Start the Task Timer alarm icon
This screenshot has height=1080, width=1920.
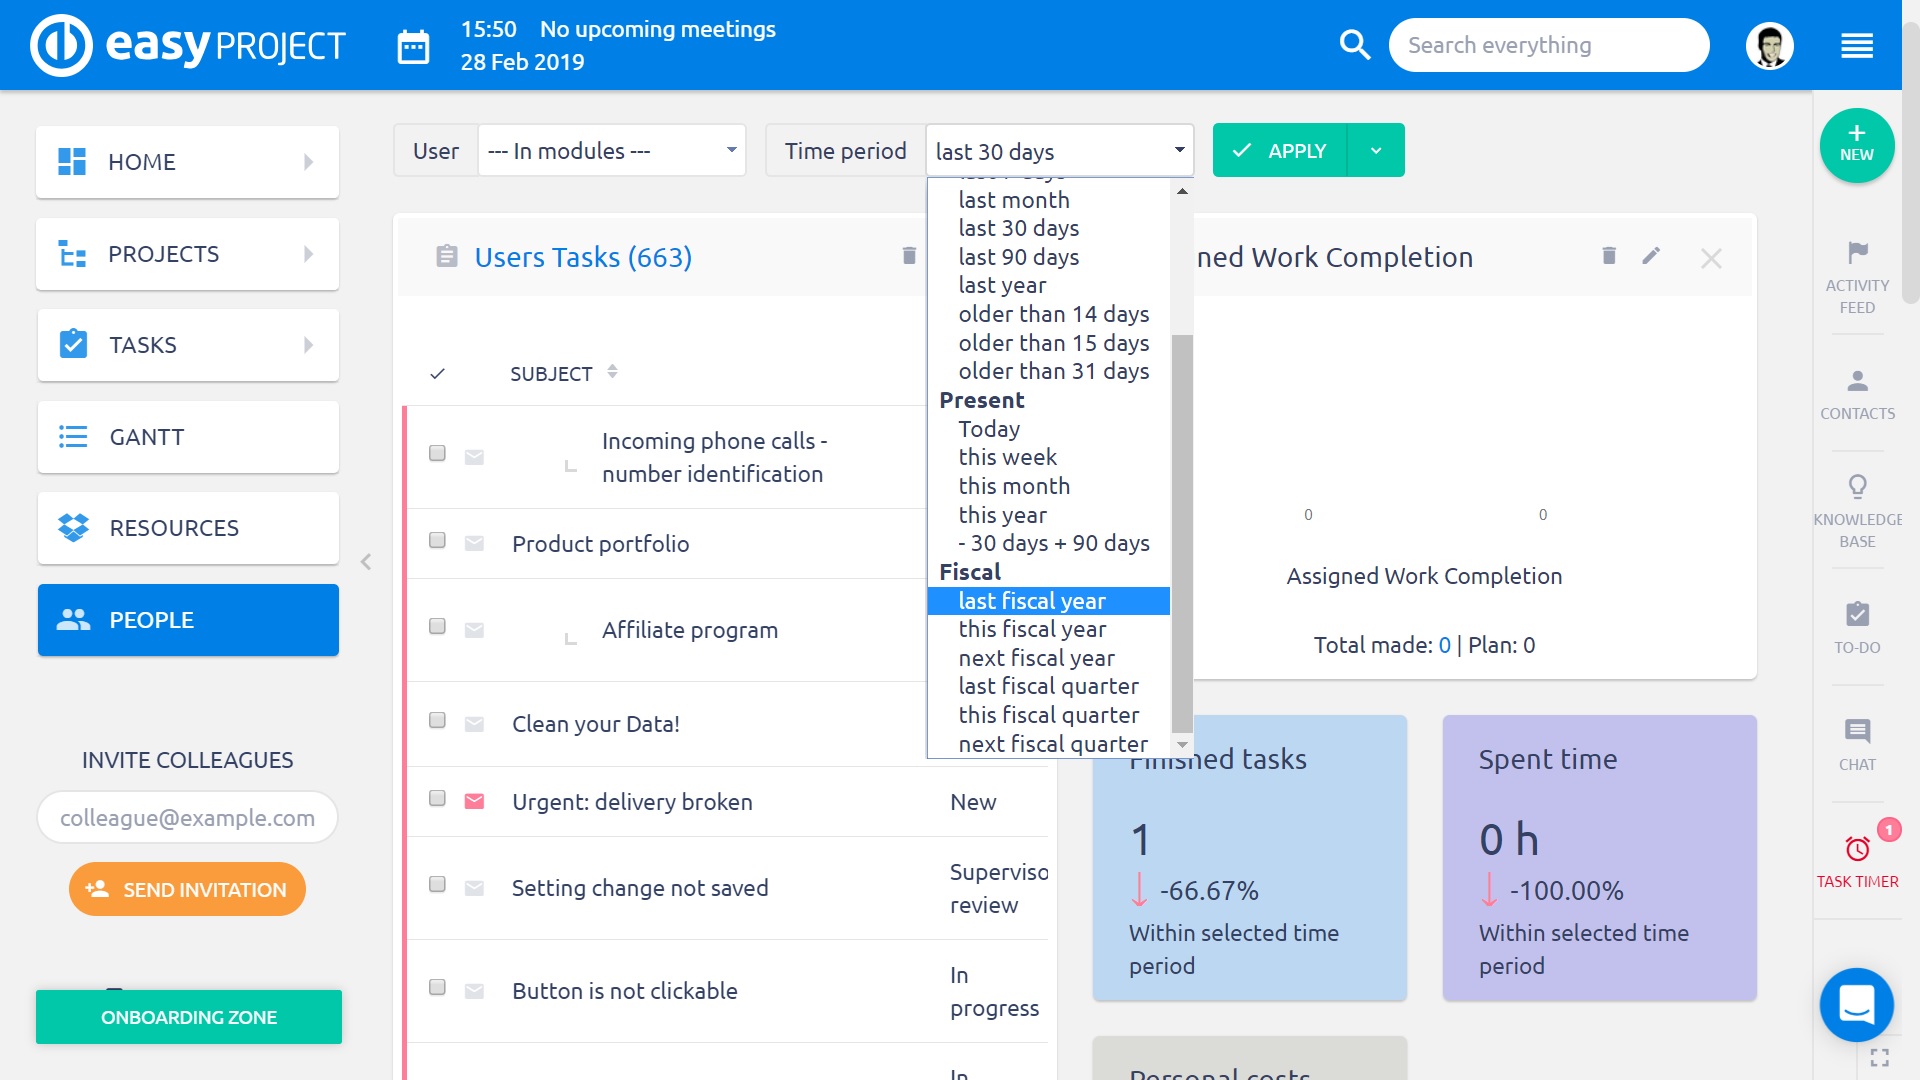click(x=1857, y=849)
